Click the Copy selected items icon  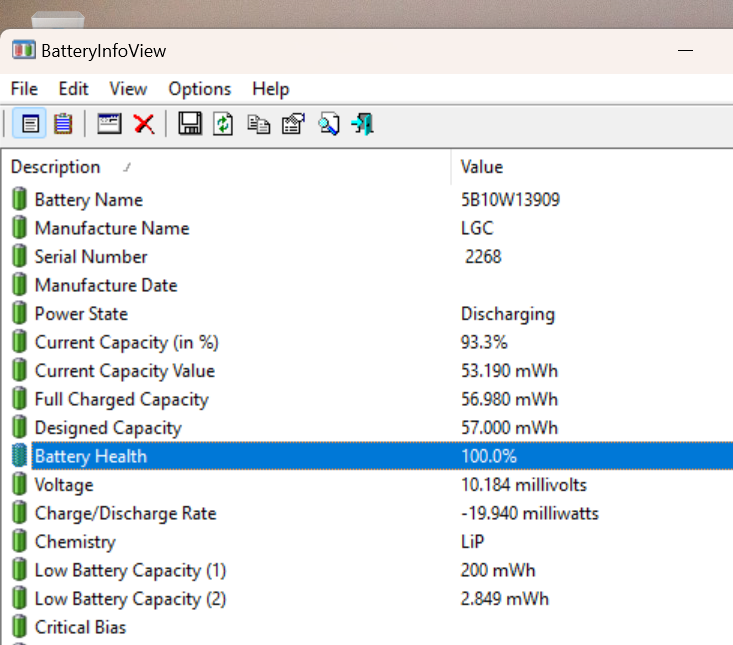point(259,125)
